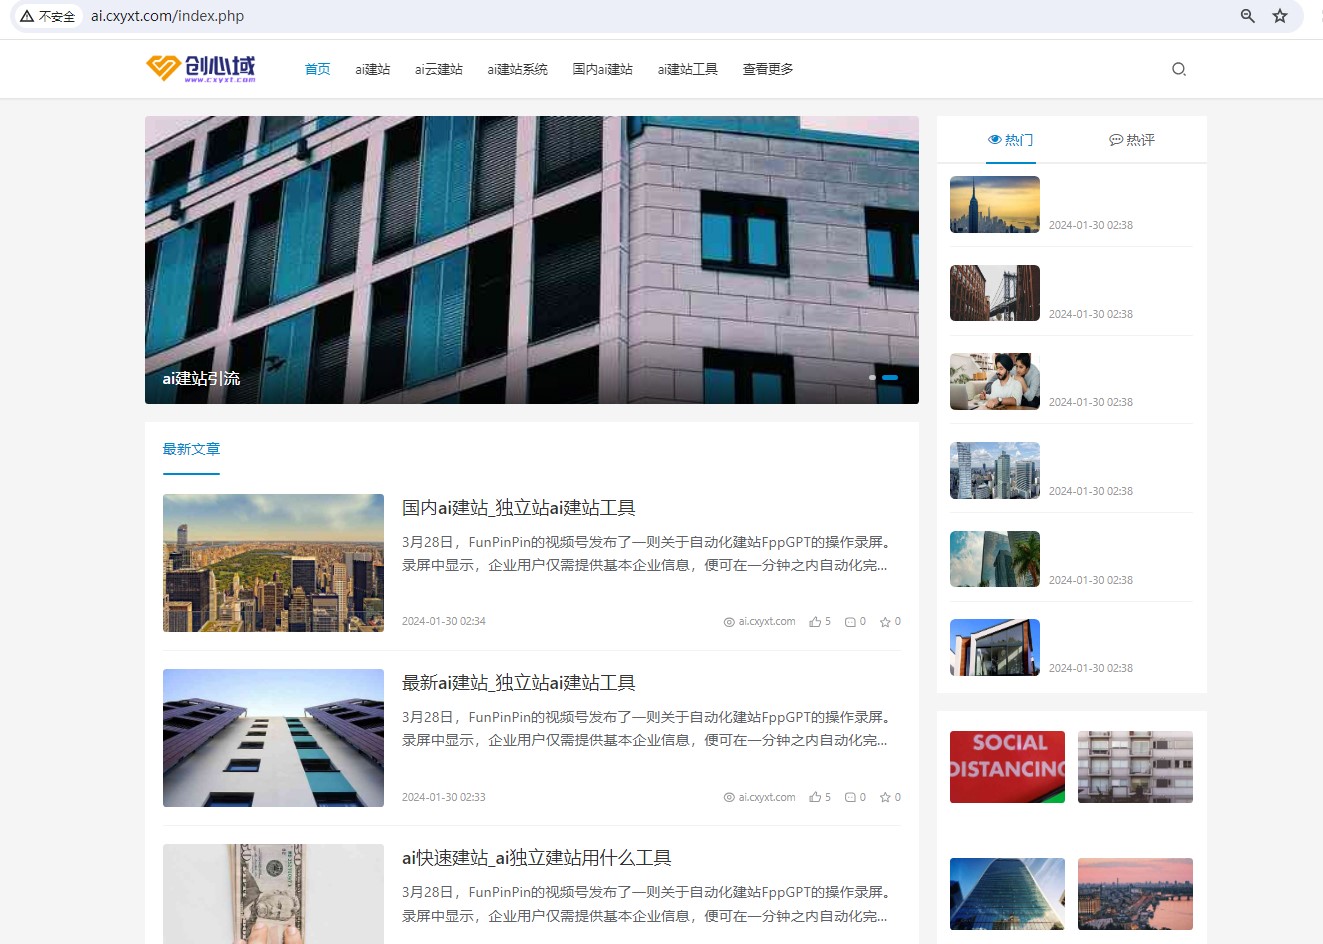Viewport: 1323px width, 944px height.
Task: Open article 最新ai建站_独立站ai建站工具
Action: [519, 683]
